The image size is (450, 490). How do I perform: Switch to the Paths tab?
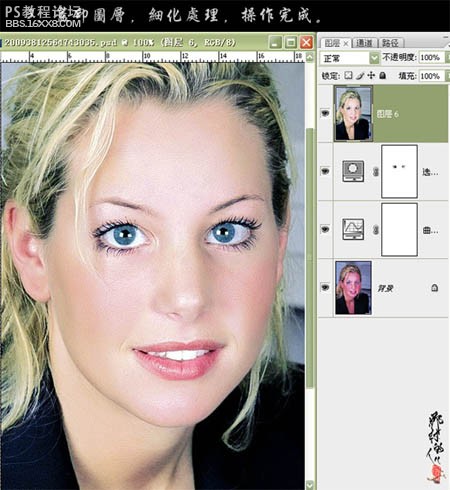pos(390,43)
